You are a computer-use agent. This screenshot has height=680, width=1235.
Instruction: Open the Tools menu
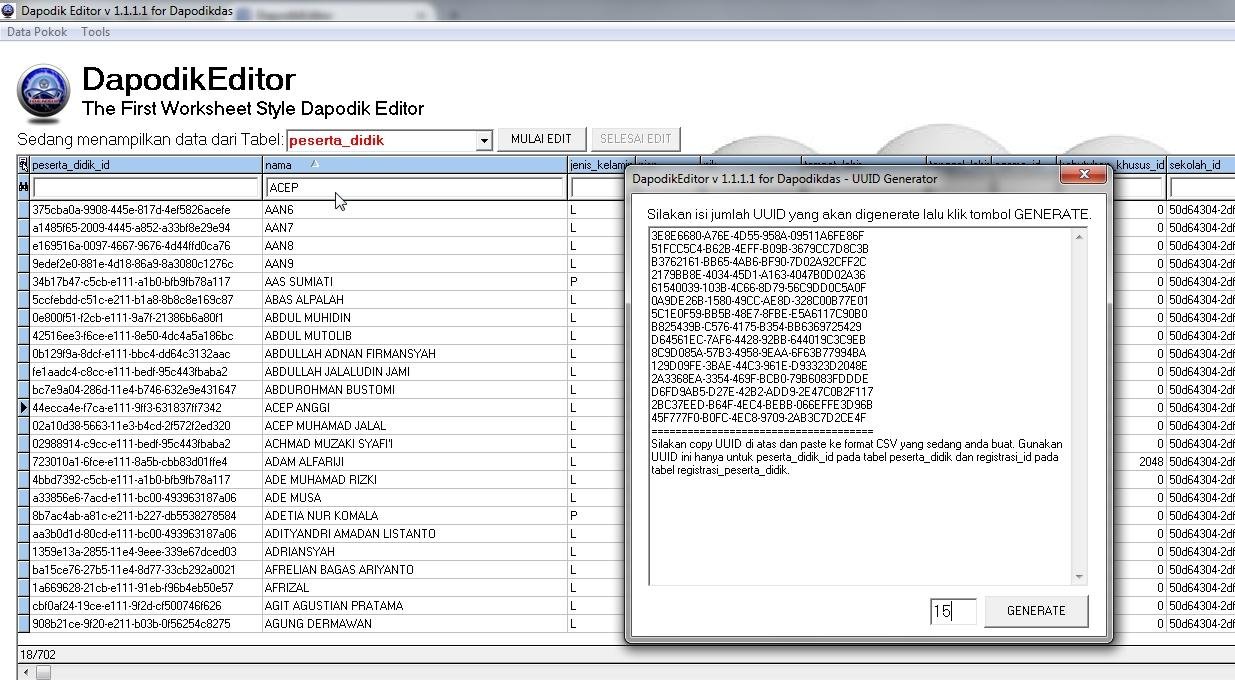[x=96, y=32]
